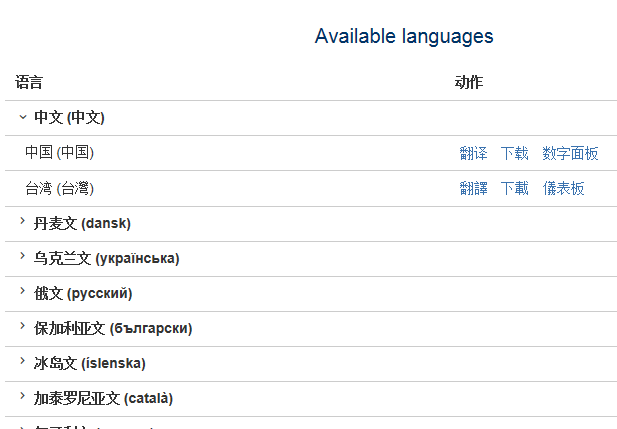Open 翻译 link for 中国 (中国)
617x429 pixels.
pyautogui.click(x=473, y=153)
